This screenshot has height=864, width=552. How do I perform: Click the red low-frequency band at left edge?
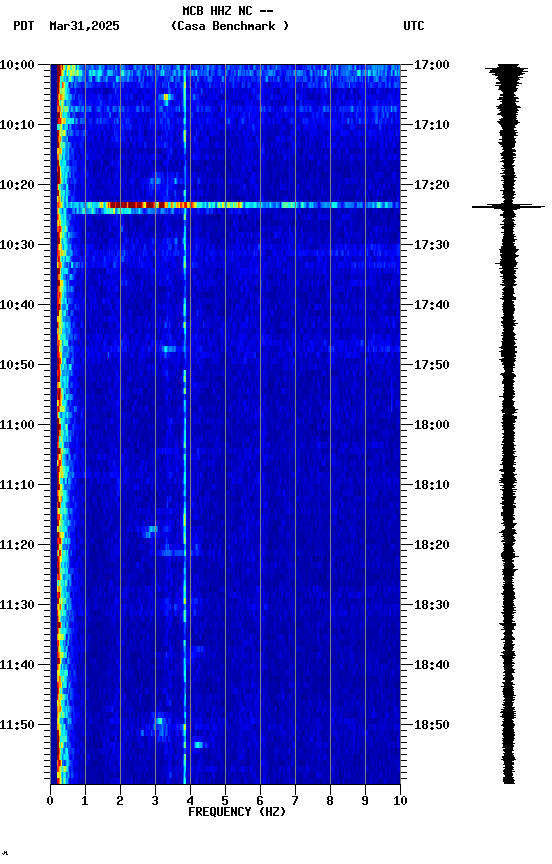58,424
